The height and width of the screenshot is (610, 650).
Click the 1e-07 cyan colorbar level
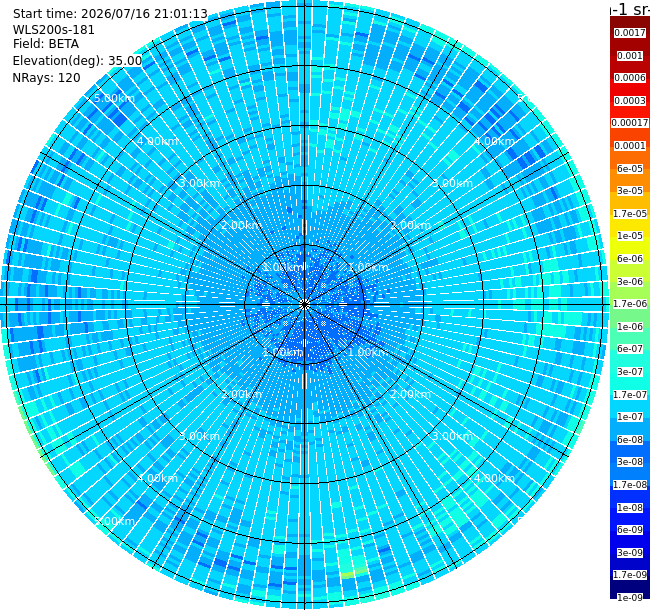630,417
